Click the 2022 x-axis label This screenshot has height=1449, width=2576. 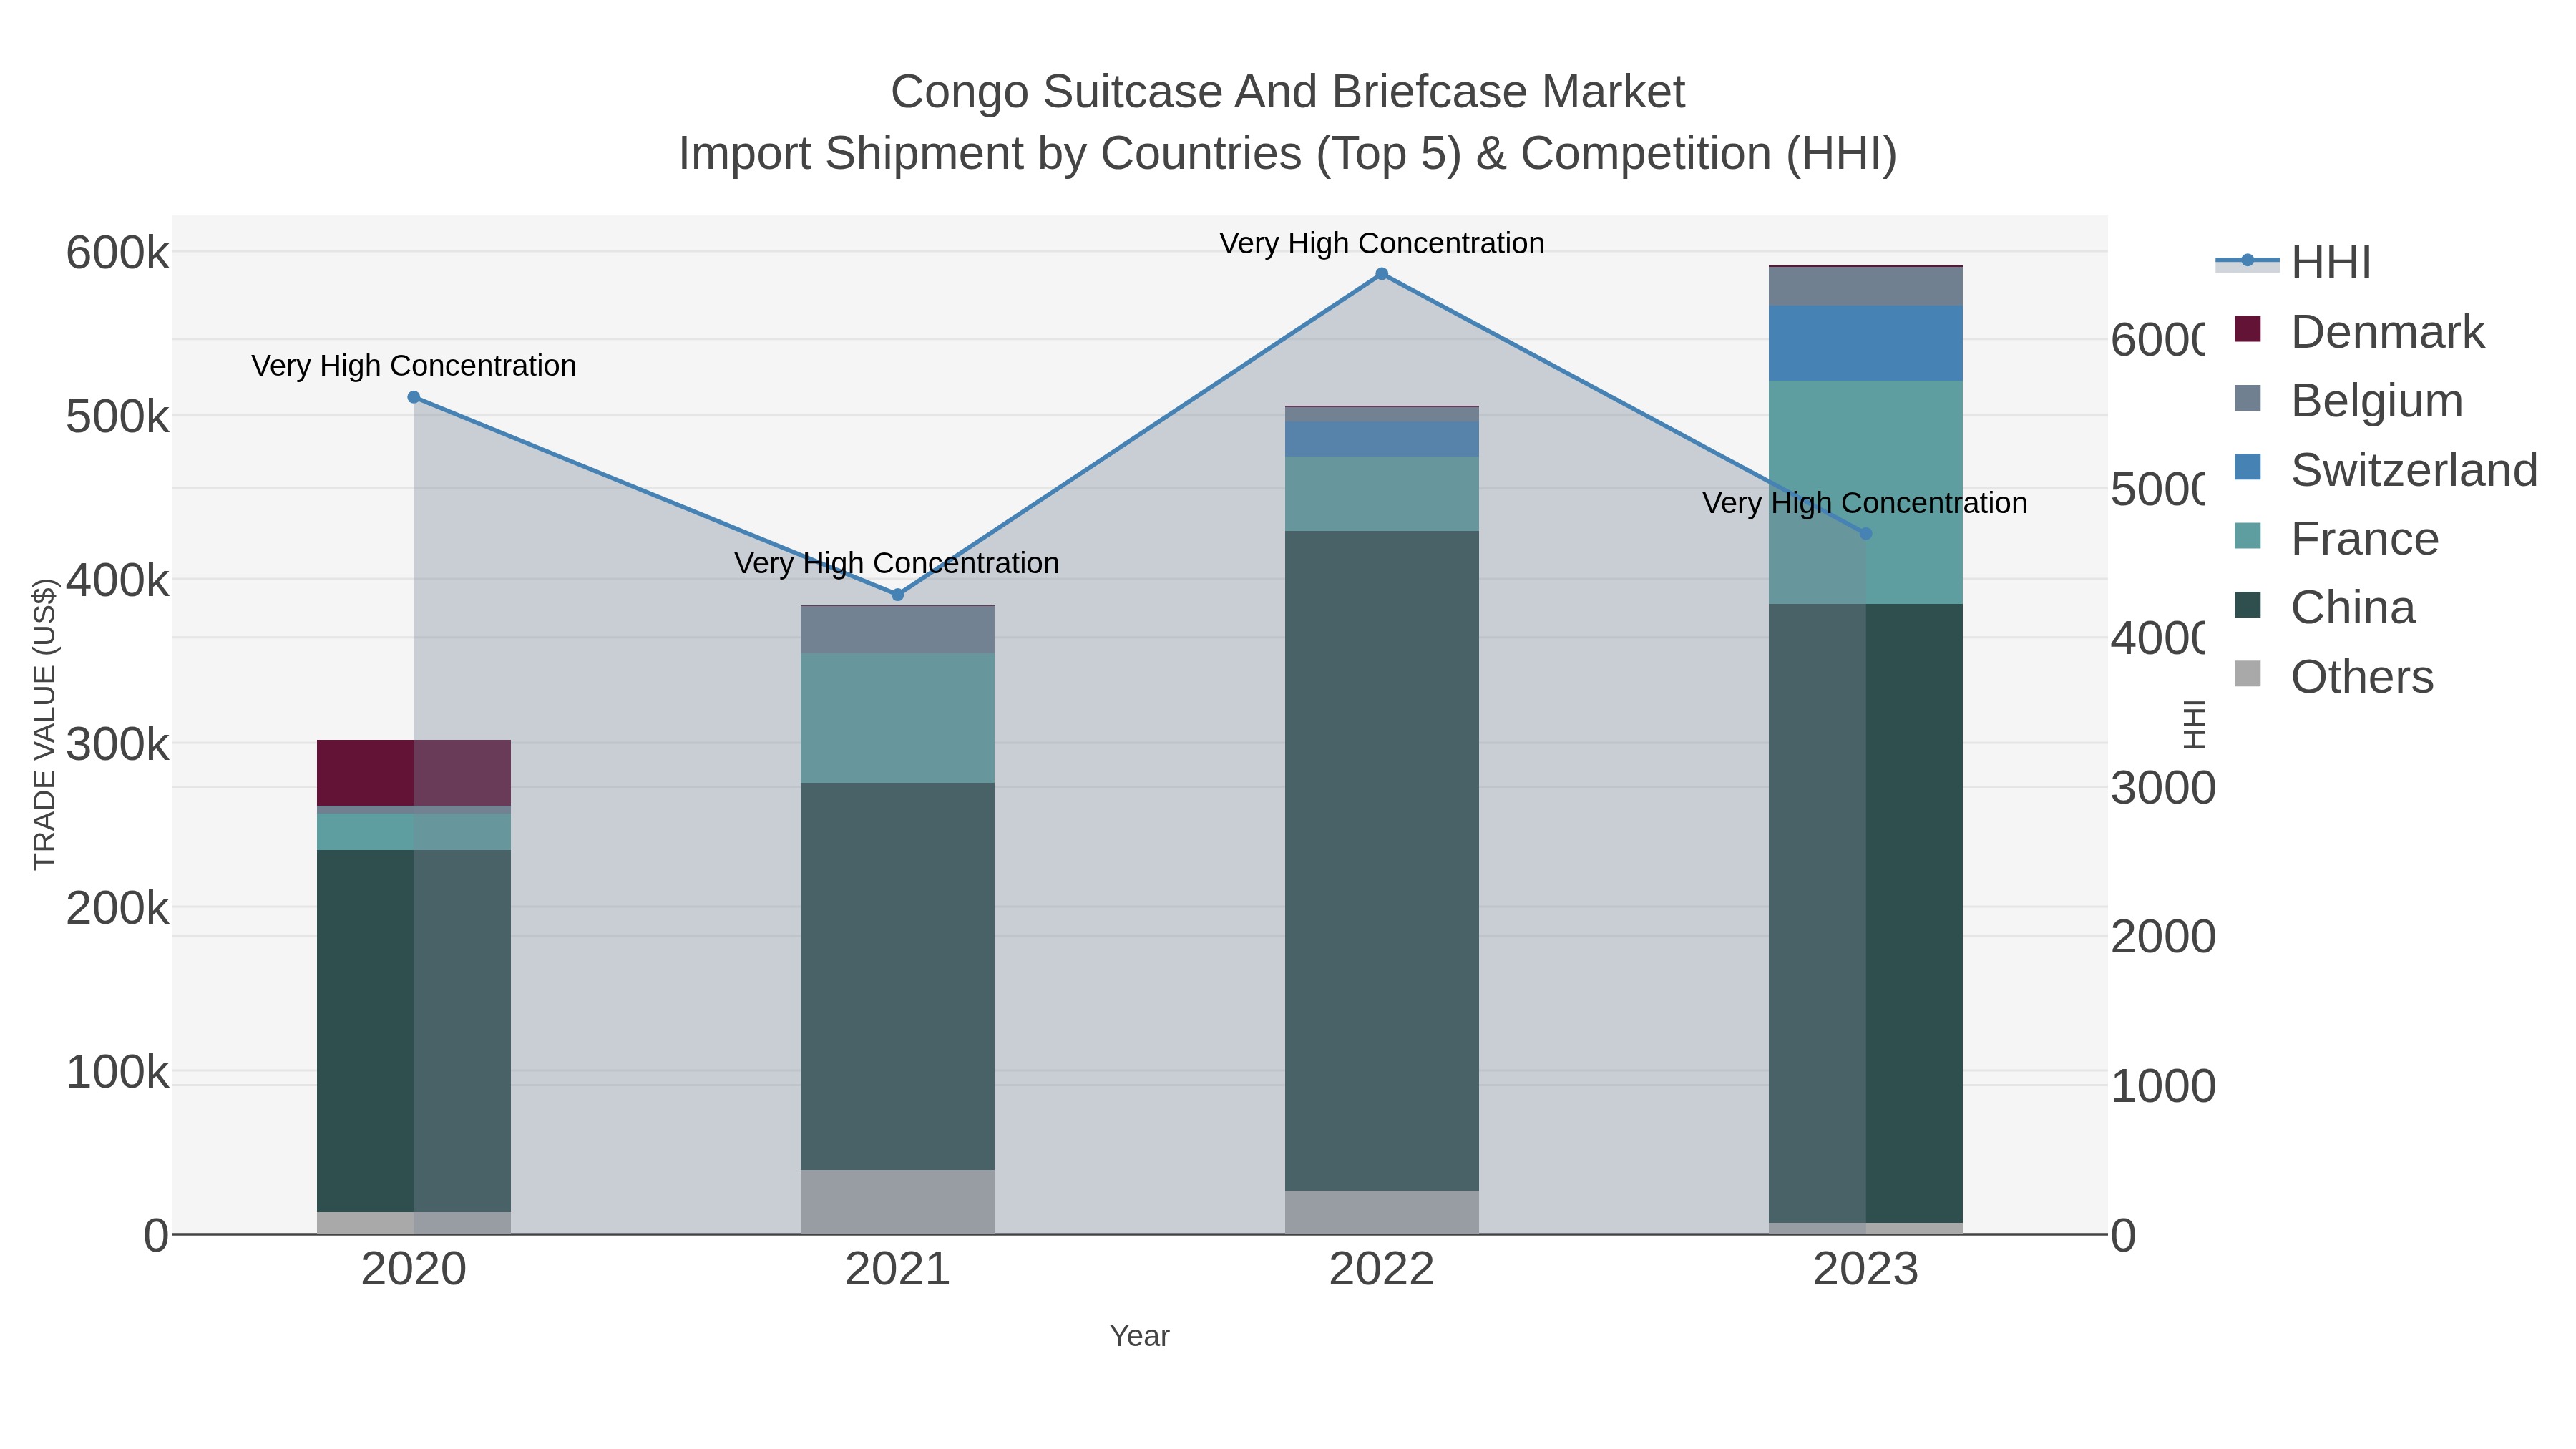pos(1382,1270)
